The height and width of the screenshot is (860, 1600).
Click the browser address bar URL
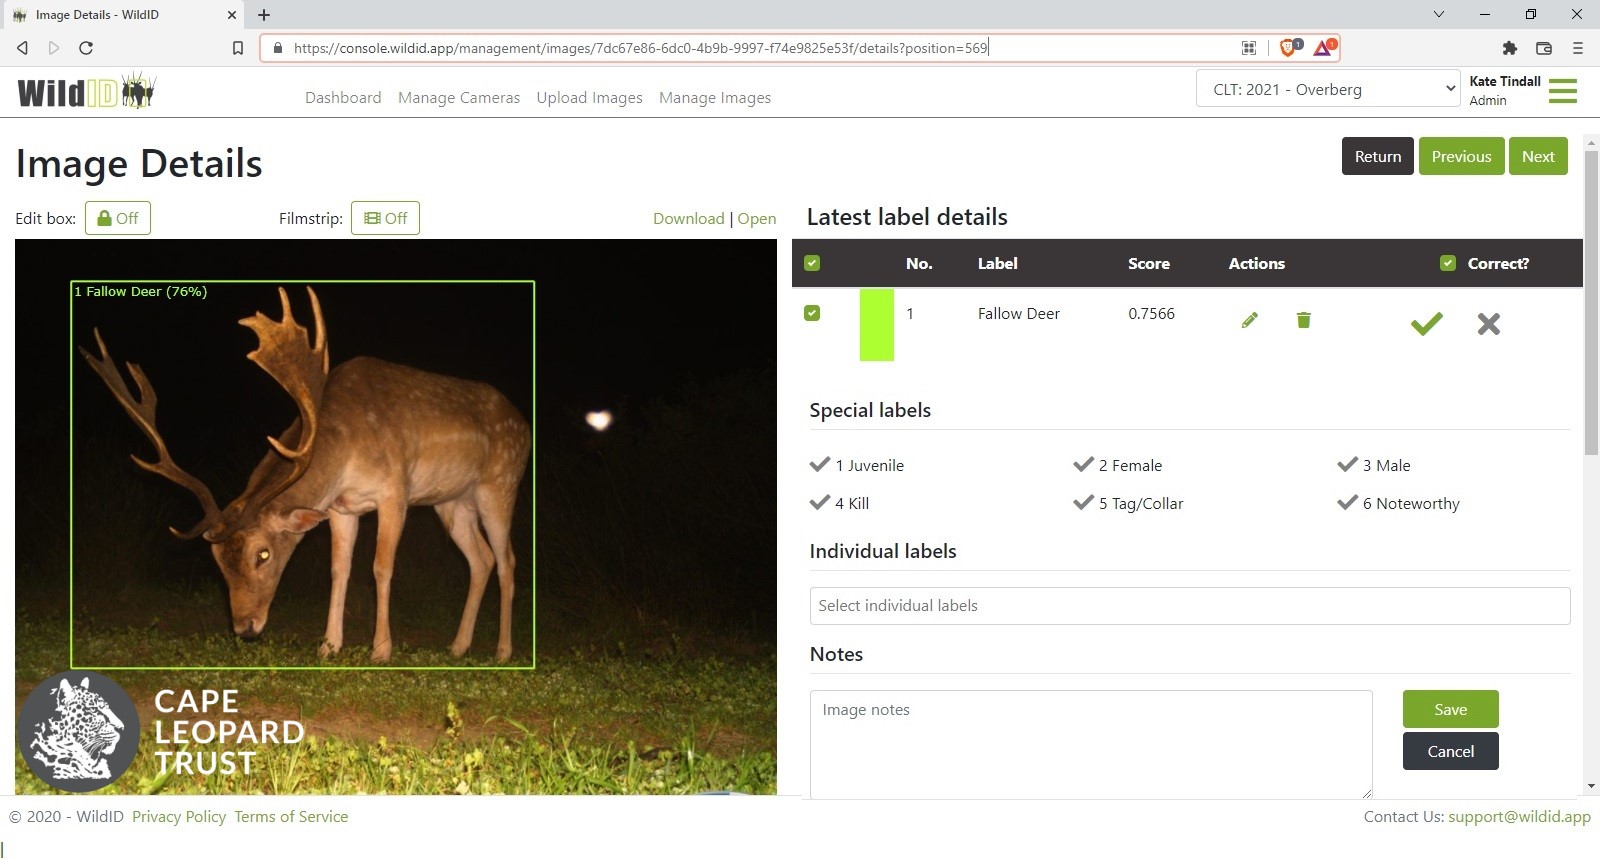[x=640, y=47]
